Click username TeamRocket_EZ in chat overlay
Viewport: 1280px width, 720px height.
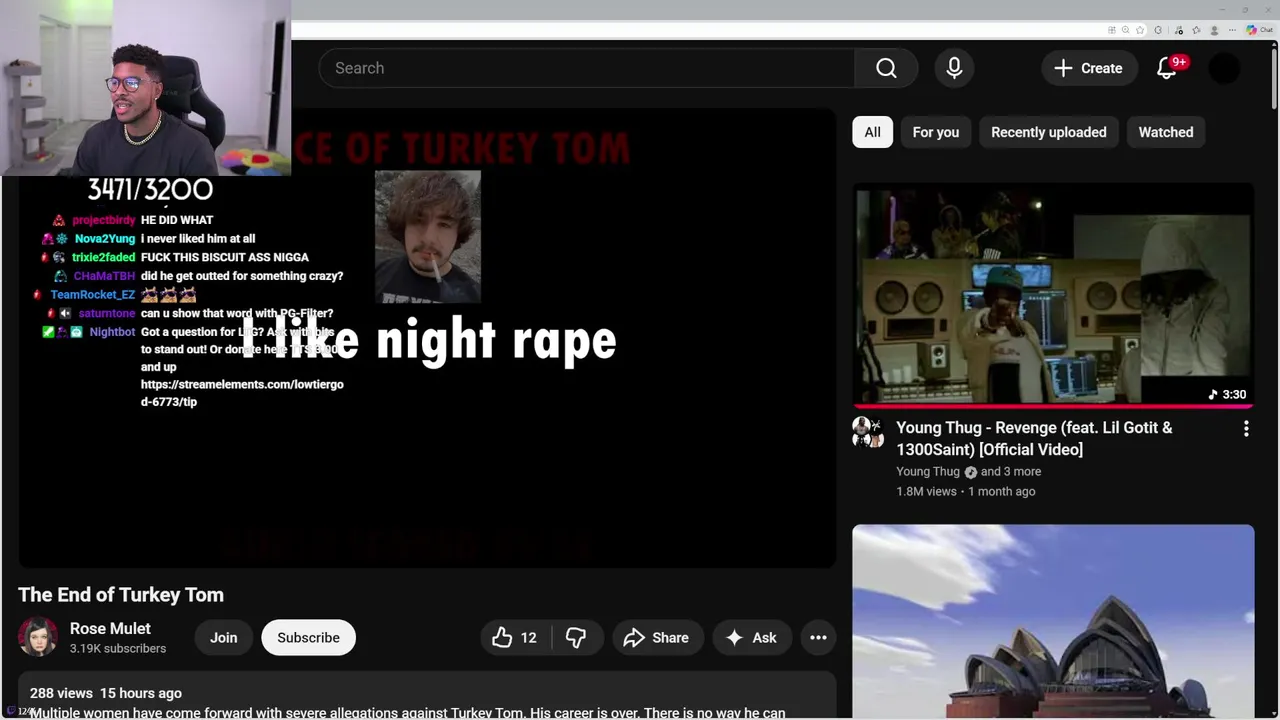[x=93, y=295]
